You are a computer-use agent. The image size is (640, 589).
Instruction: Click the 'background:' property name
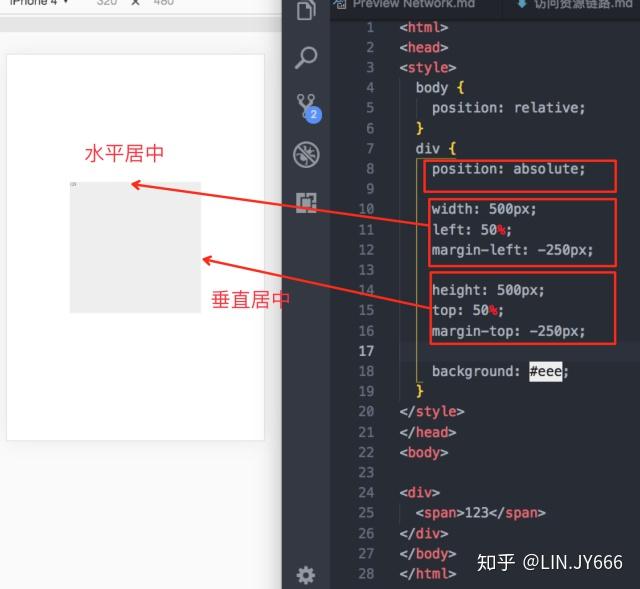pyautogui.click(x=476, y=371)
